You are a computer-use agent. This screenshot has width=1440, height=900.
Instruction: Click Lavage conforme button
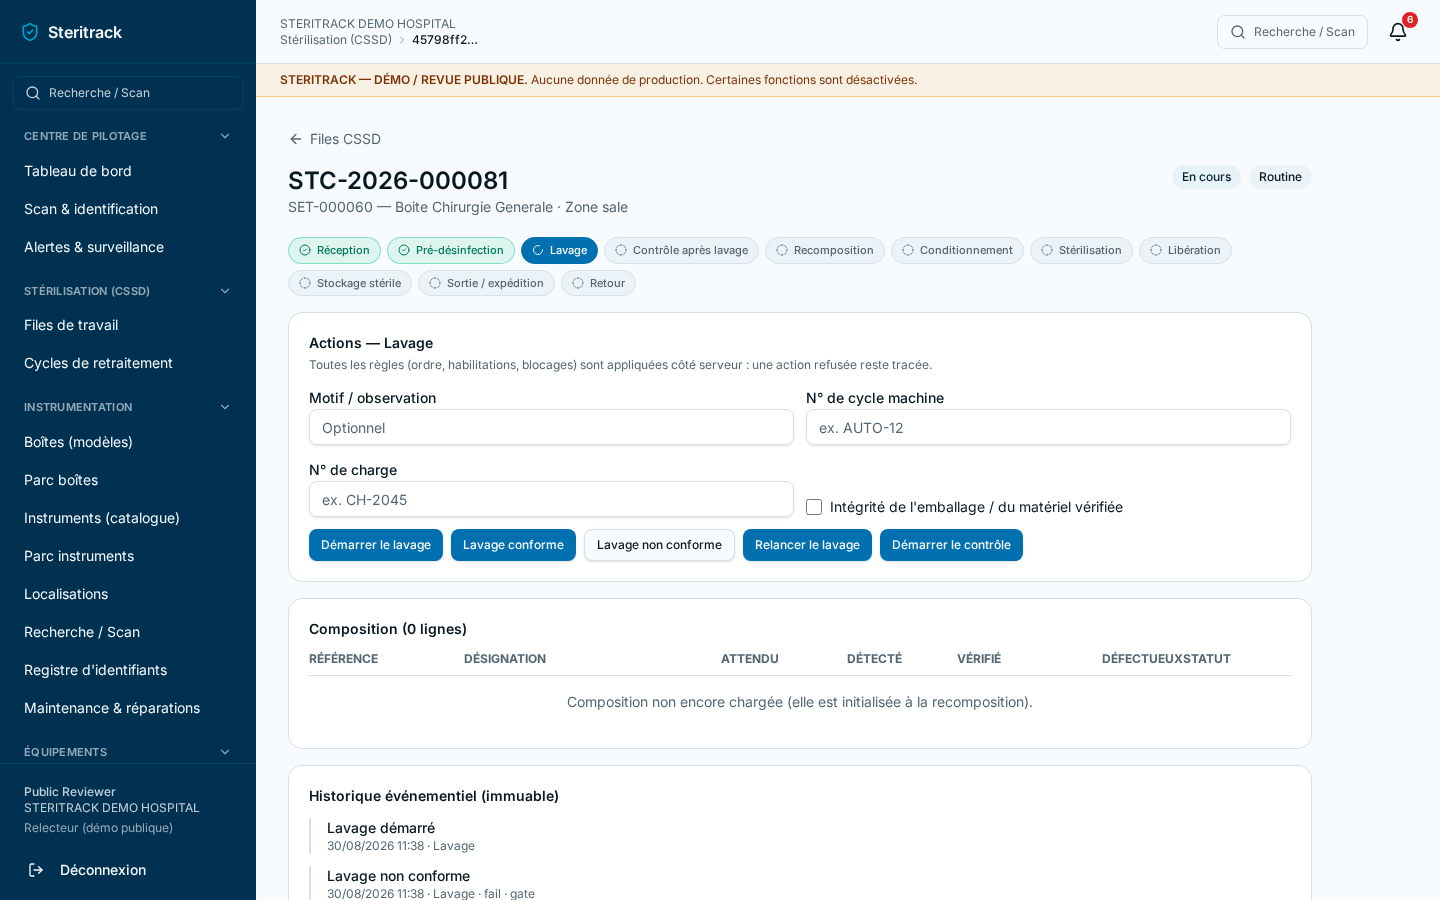click(513, 545)
